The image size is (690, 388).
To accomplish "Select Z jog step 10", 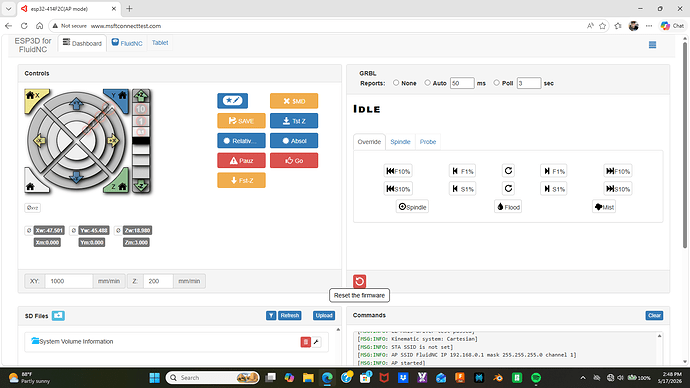I will (141, 109).
